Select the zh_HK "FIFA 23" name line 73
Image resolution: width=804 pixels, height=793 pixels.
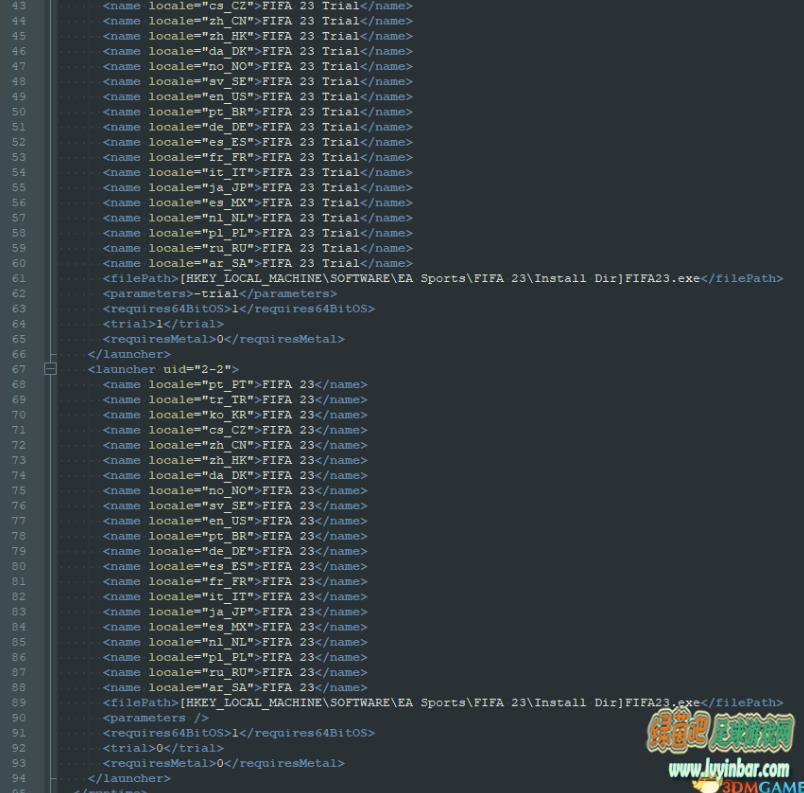pos(235,460)
